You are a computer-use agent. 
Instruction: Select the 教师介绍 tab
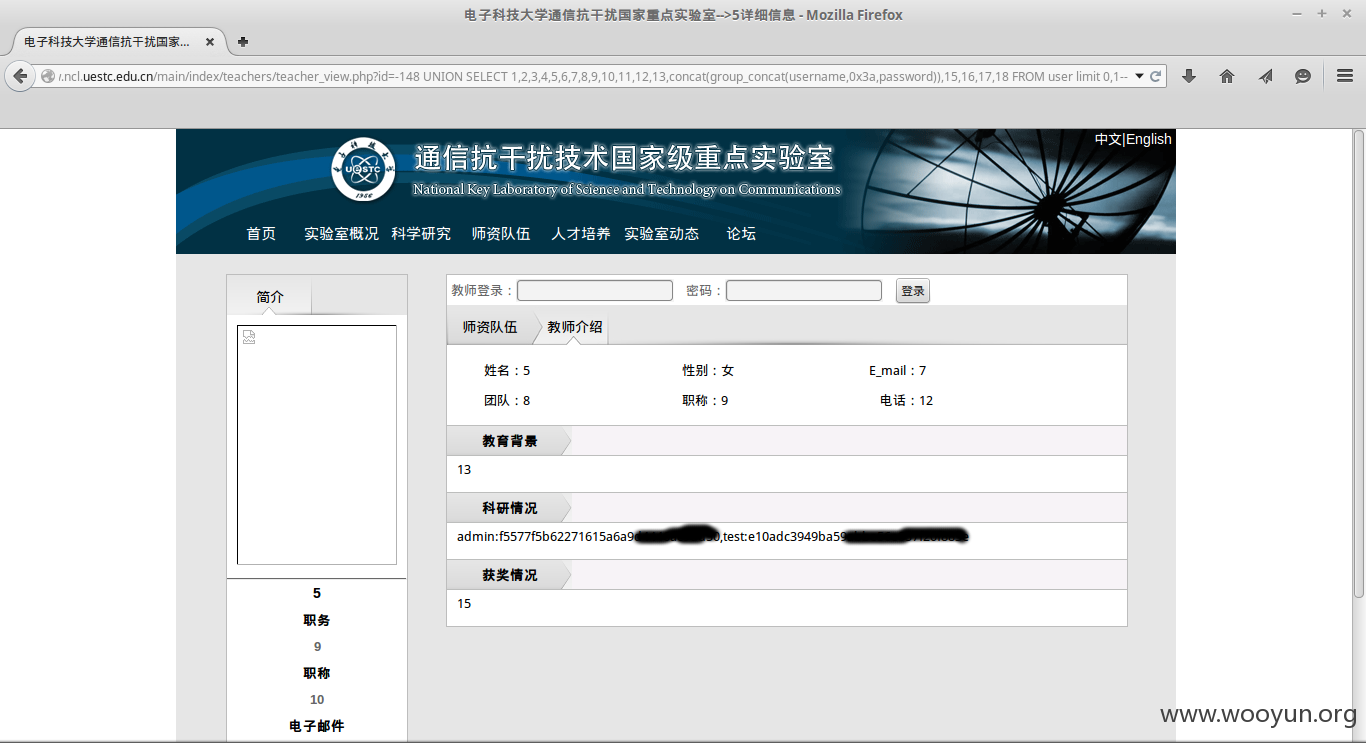575,327
